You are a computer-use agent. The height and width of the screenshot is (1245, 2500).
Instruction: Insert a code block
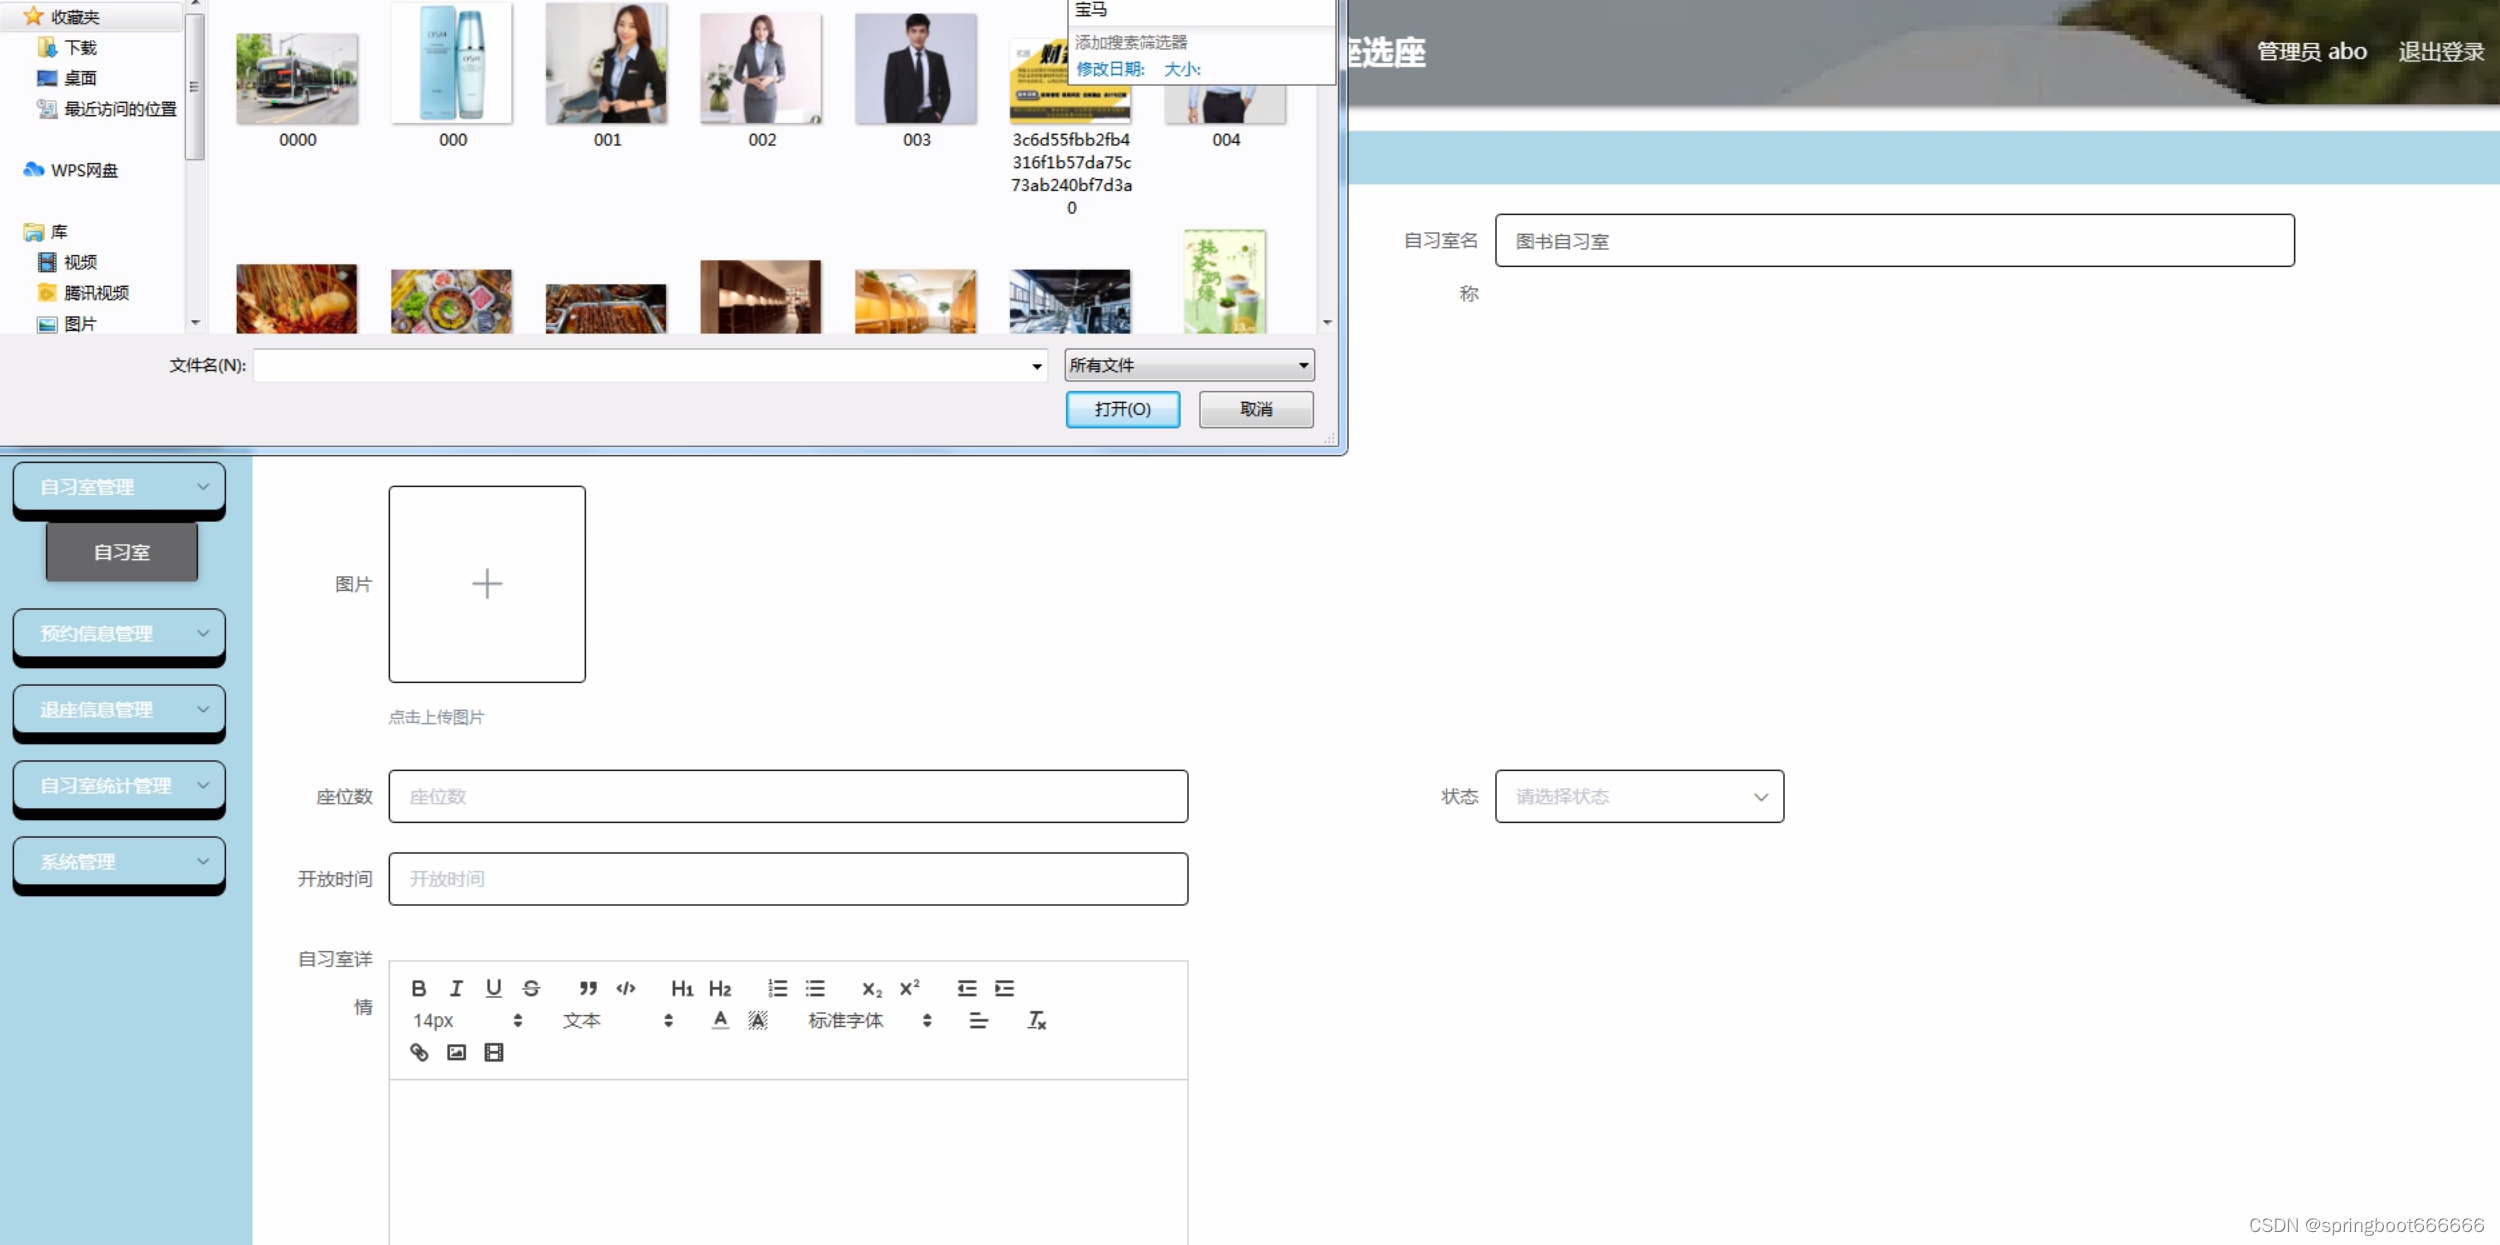click(626, 988)
